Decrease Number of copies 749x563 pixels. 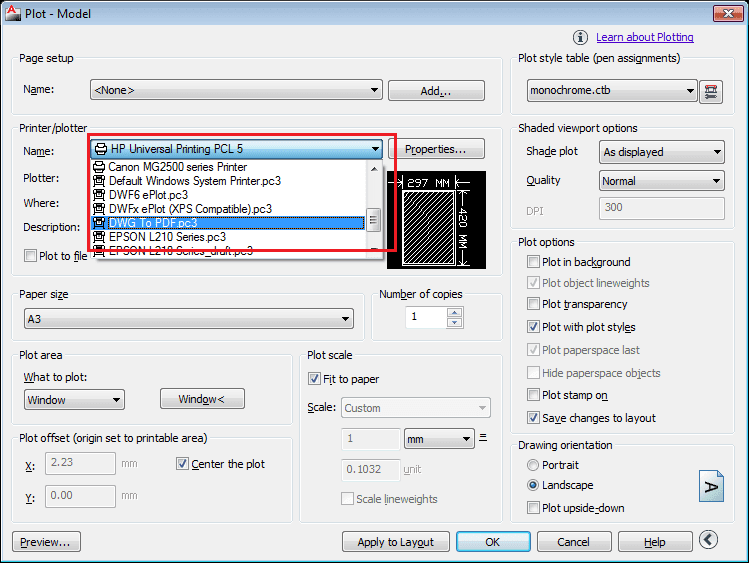[455, 323]
